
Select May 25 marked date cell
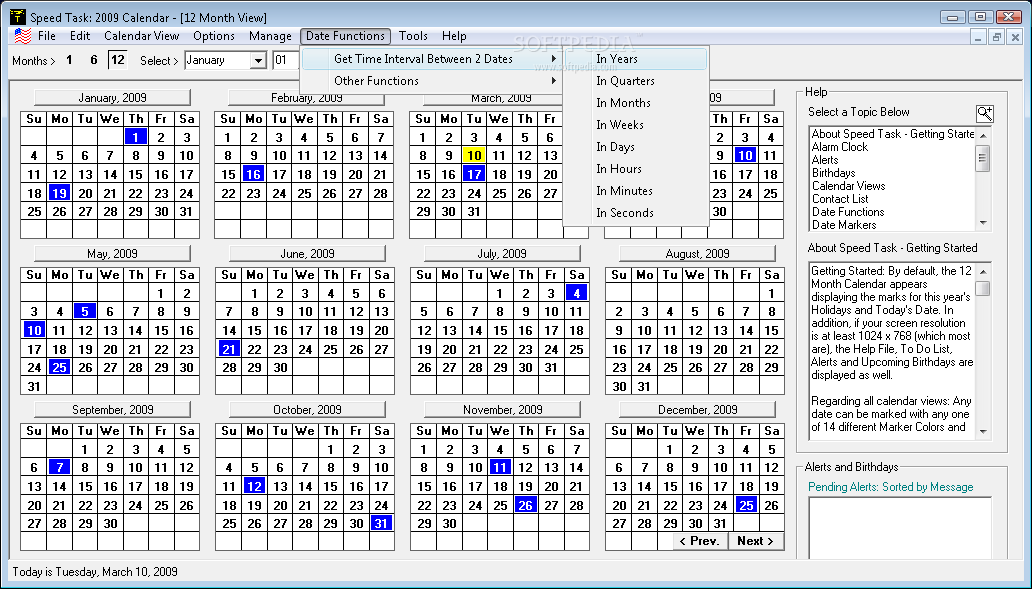coord(59,368)
